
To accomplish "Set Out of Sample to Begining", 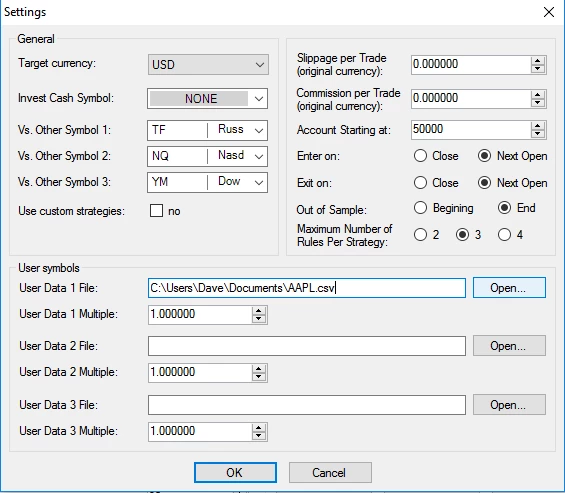I will point(420,208).
